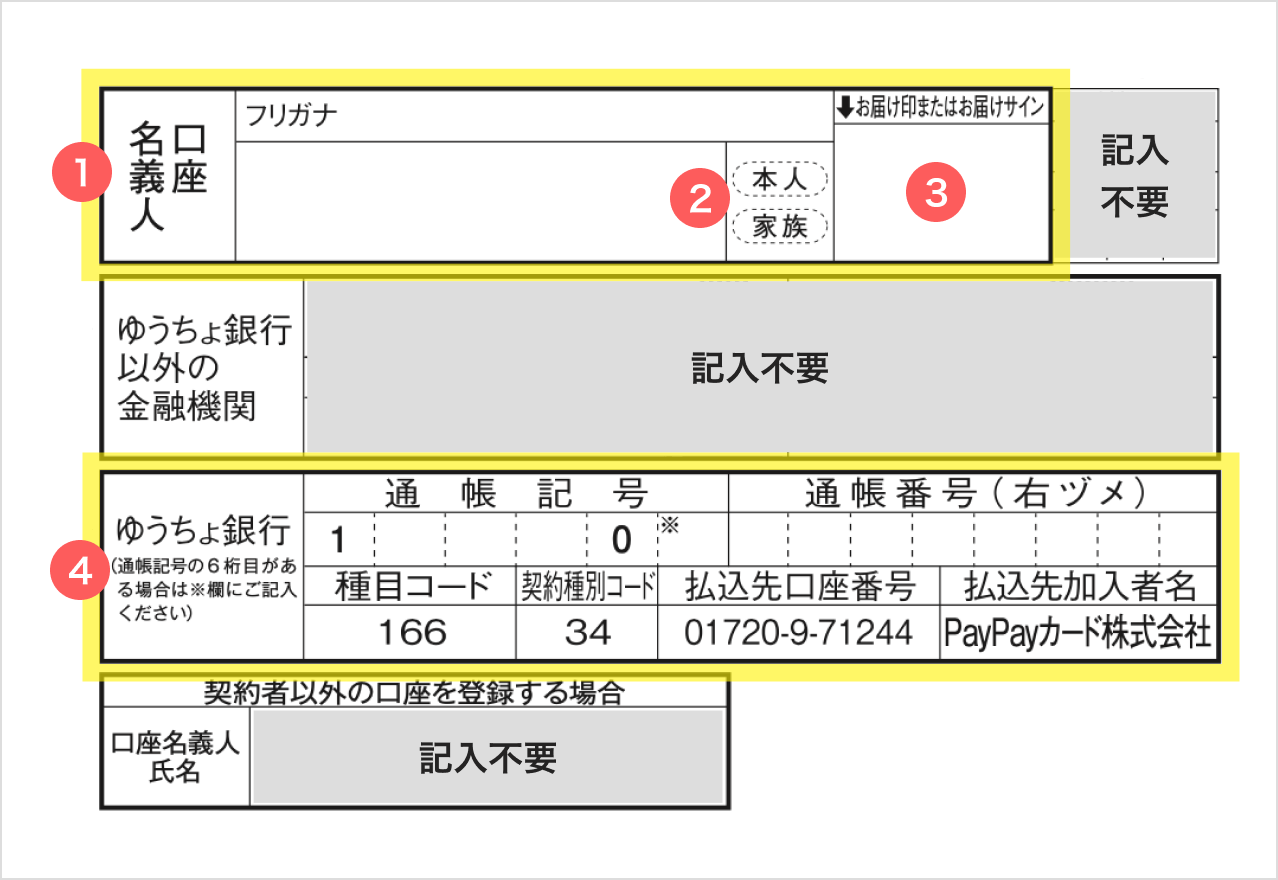The width and height of the screenshot is (1278, 880).
Task: Click the ゆうちょ銀行以外の金融機関 label
Action: 204,367
